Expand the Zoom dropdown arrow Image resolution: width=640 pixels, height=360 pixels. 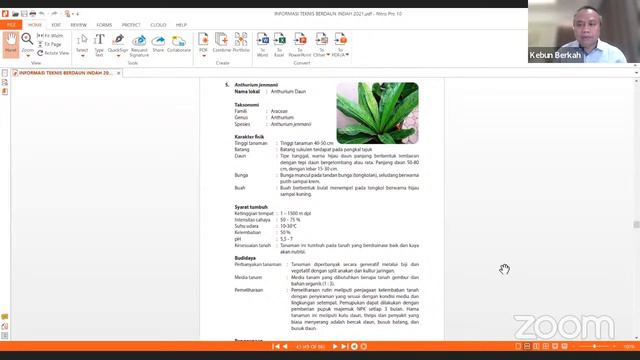coord(28,56)
